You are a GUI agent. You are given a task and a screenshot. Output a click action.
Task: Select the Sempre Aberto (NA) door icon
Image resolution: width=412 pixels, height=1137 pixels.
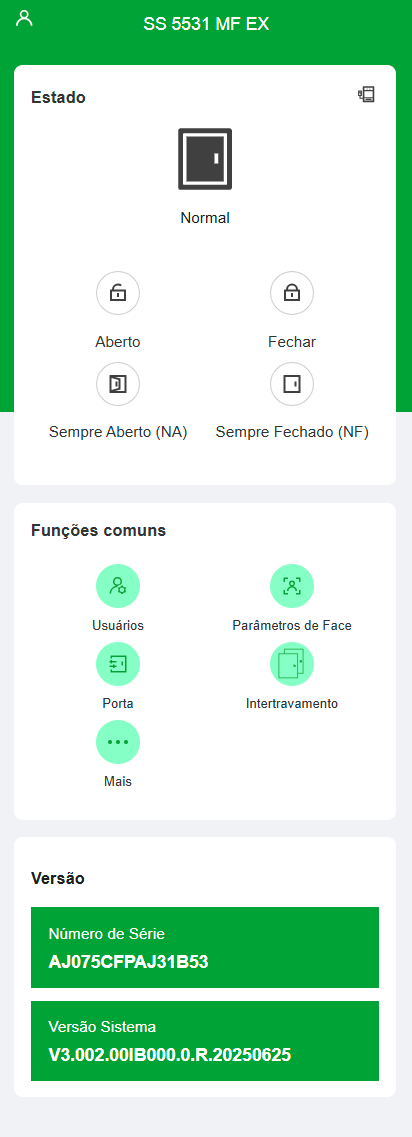tap(118, 384)
